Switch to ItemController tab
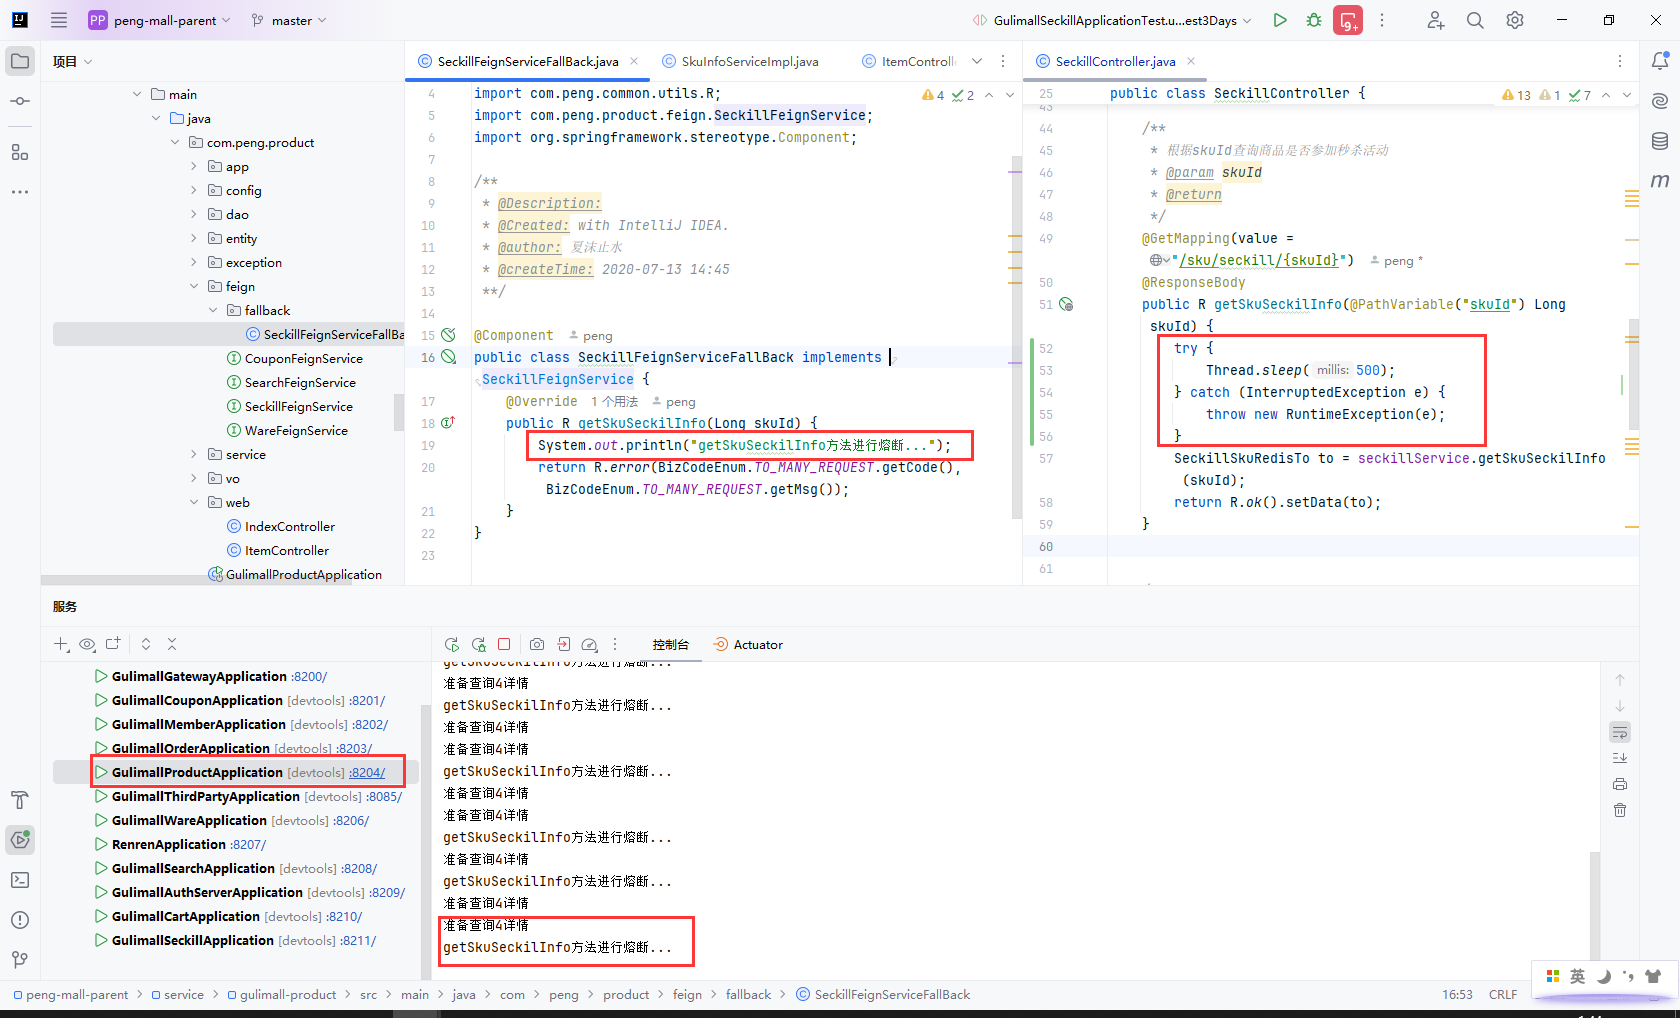Image resolution: width=1680 pixels, height=1018 pixels. (x=908, y=61)
